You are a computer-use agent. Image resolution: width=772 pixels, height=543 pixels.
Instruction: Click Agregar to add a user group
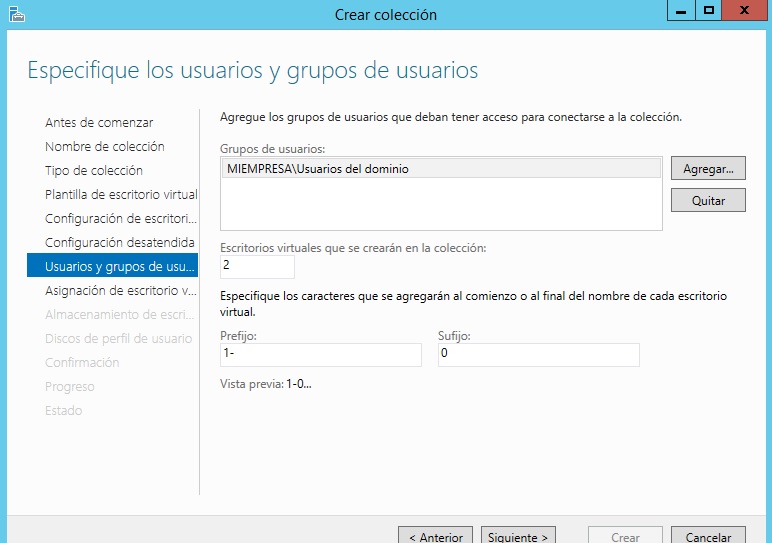[708, 169]
